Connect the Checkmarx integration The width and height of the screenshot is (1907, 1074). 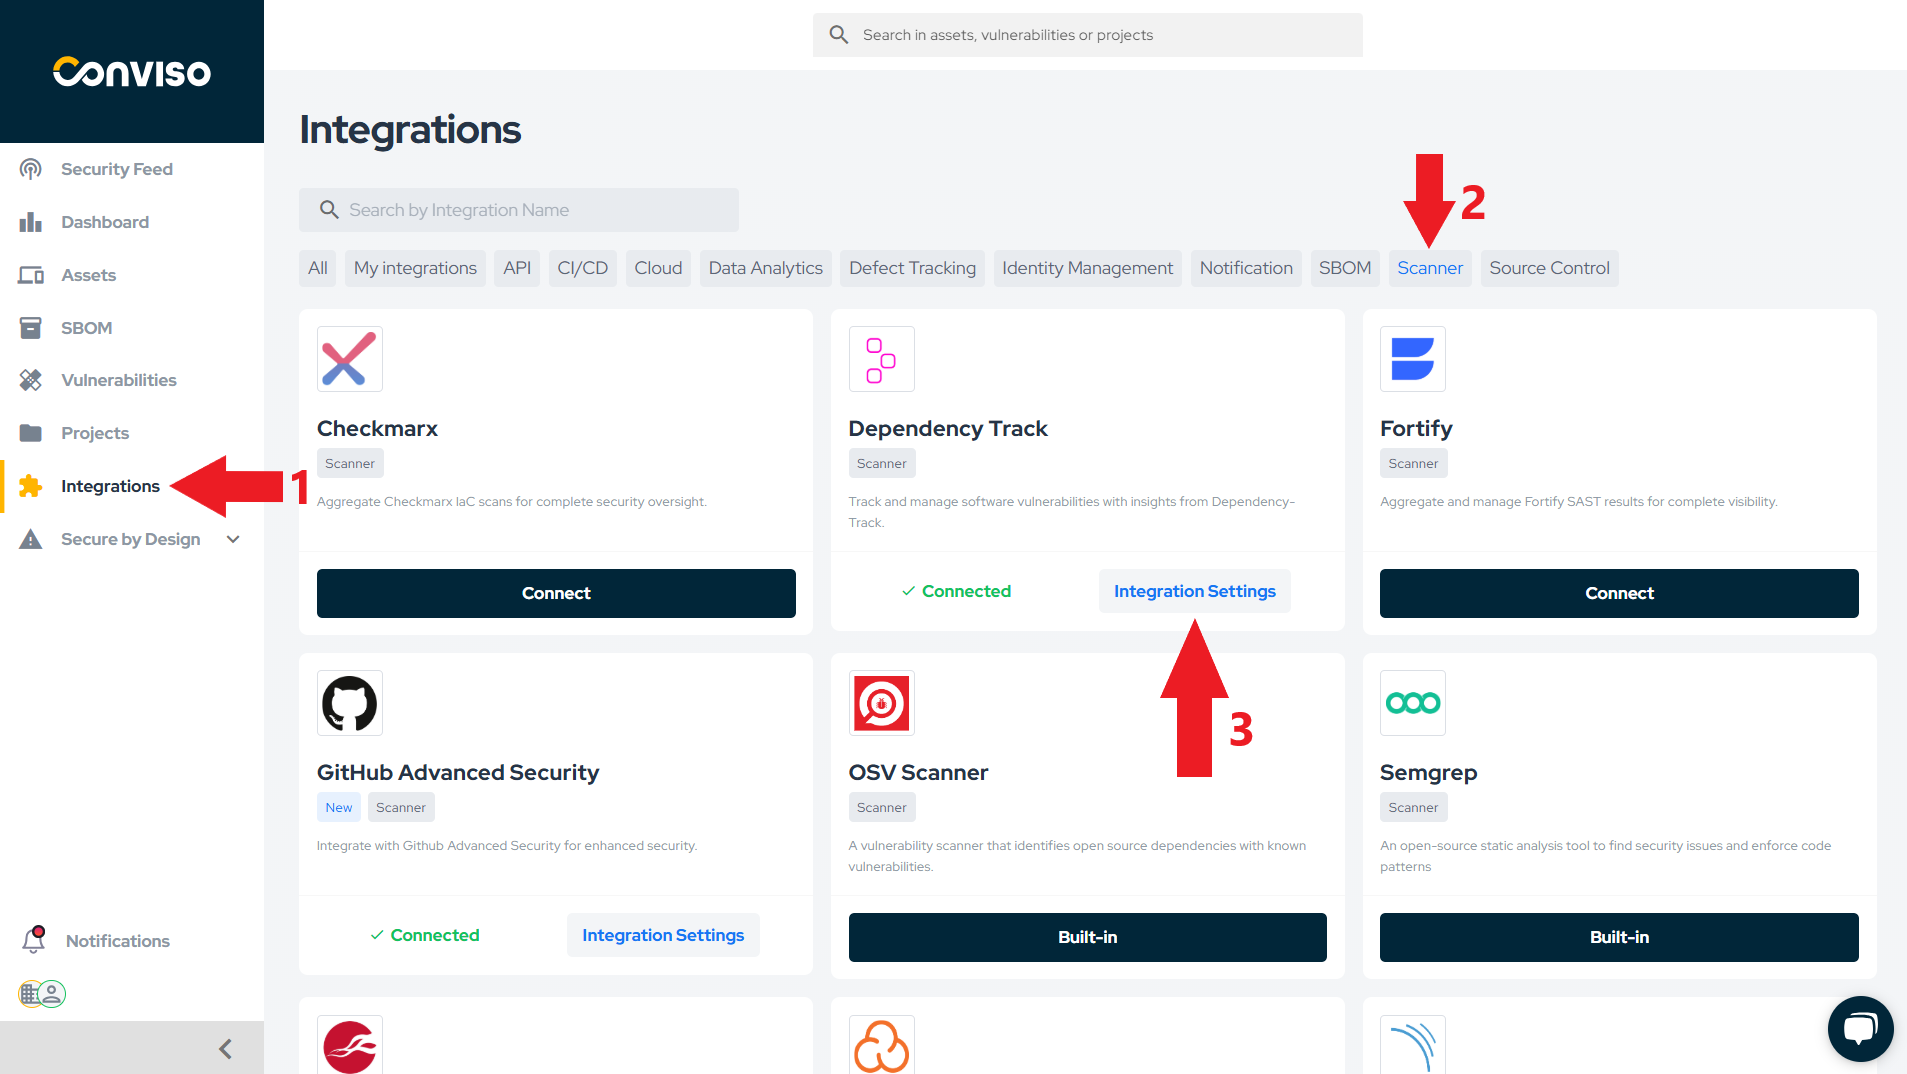click(556, 593)
